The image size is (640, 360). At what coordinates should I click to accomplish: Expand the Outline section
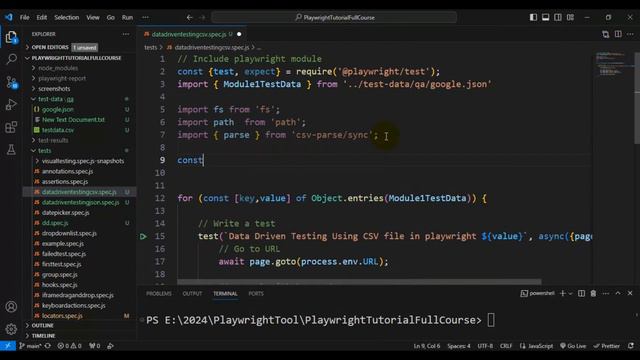coord(42,326)
